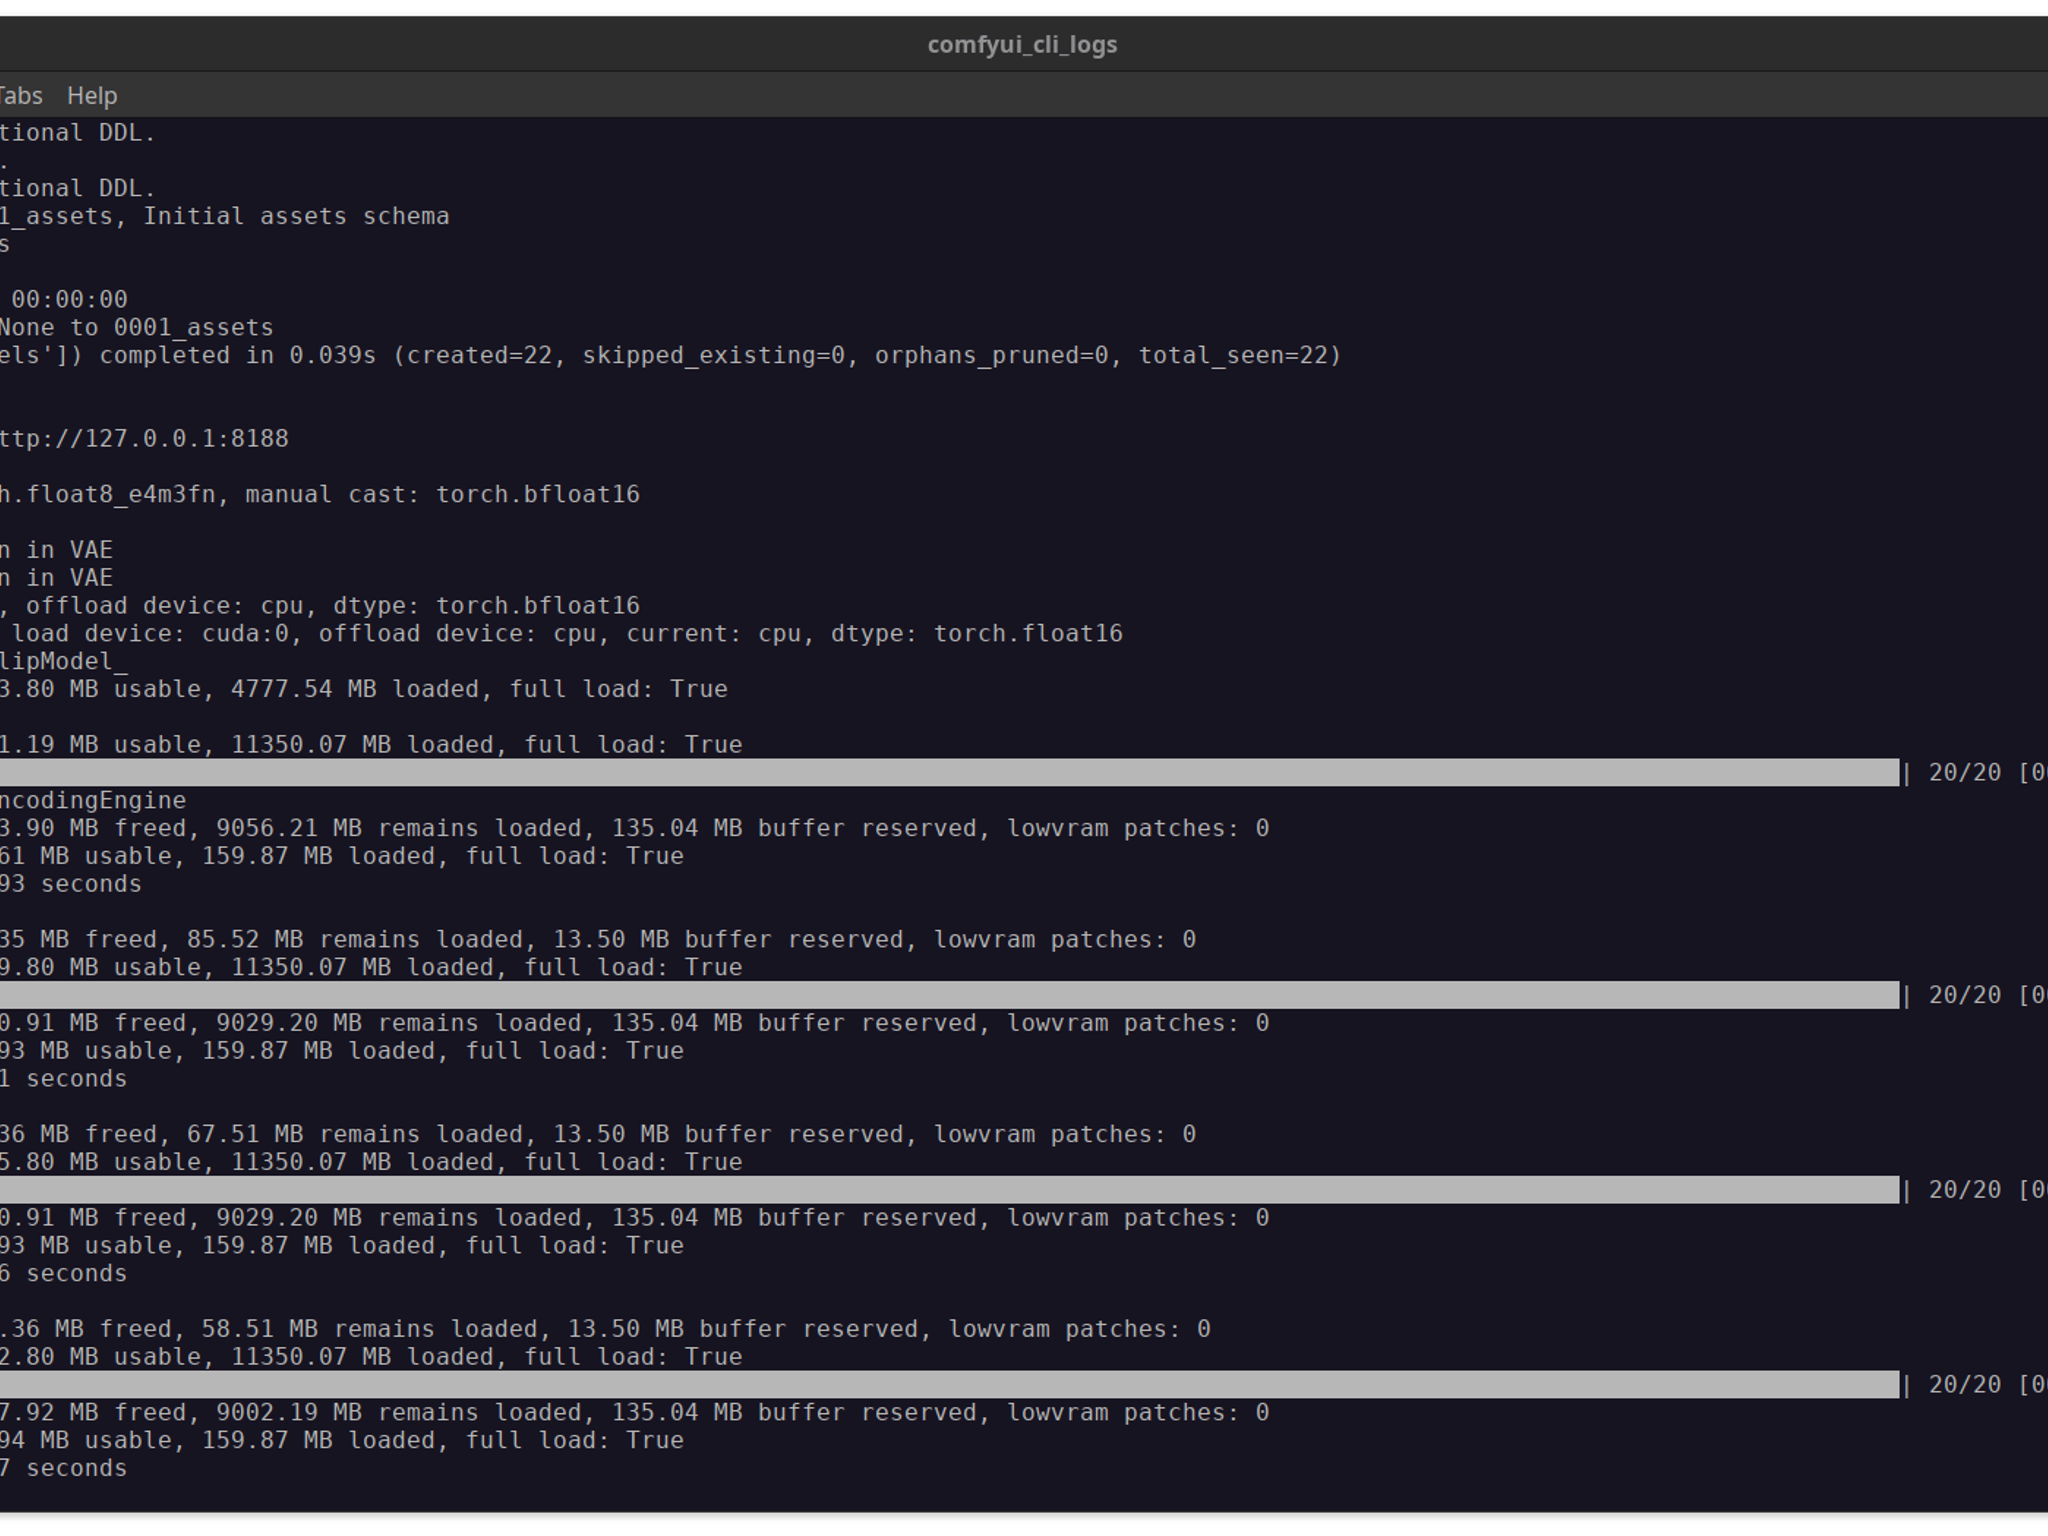Click the 'completed in 0.039s' log line
Image resolution: width=2048 pixels, height=1536 pixels.
(x=670, y=356)
